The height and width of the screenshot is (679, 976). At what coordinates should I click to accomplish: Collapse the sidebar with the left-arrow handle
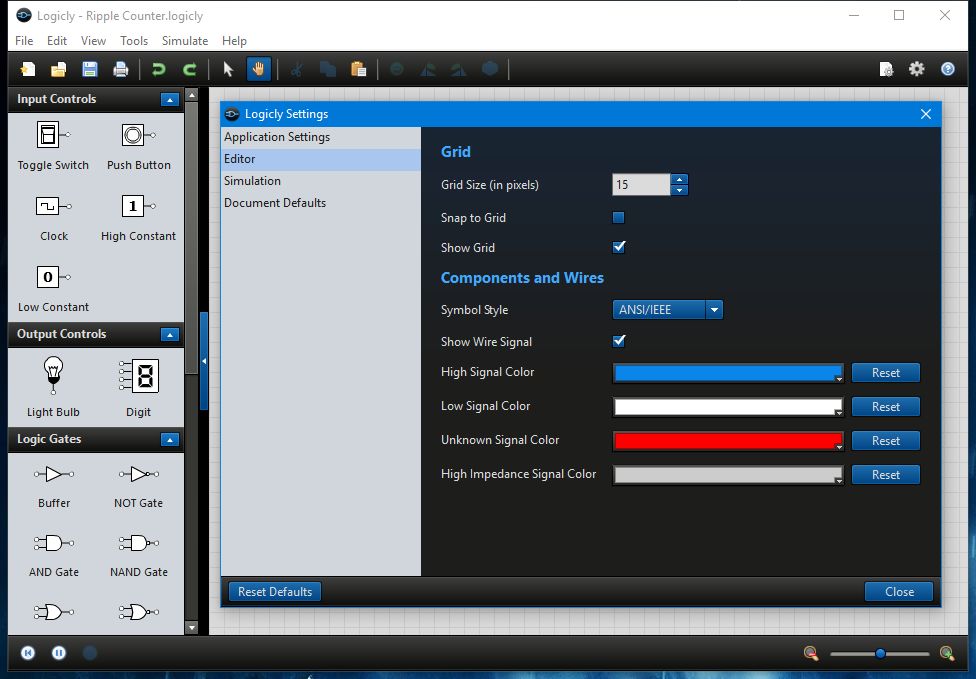tap(204, 361)
